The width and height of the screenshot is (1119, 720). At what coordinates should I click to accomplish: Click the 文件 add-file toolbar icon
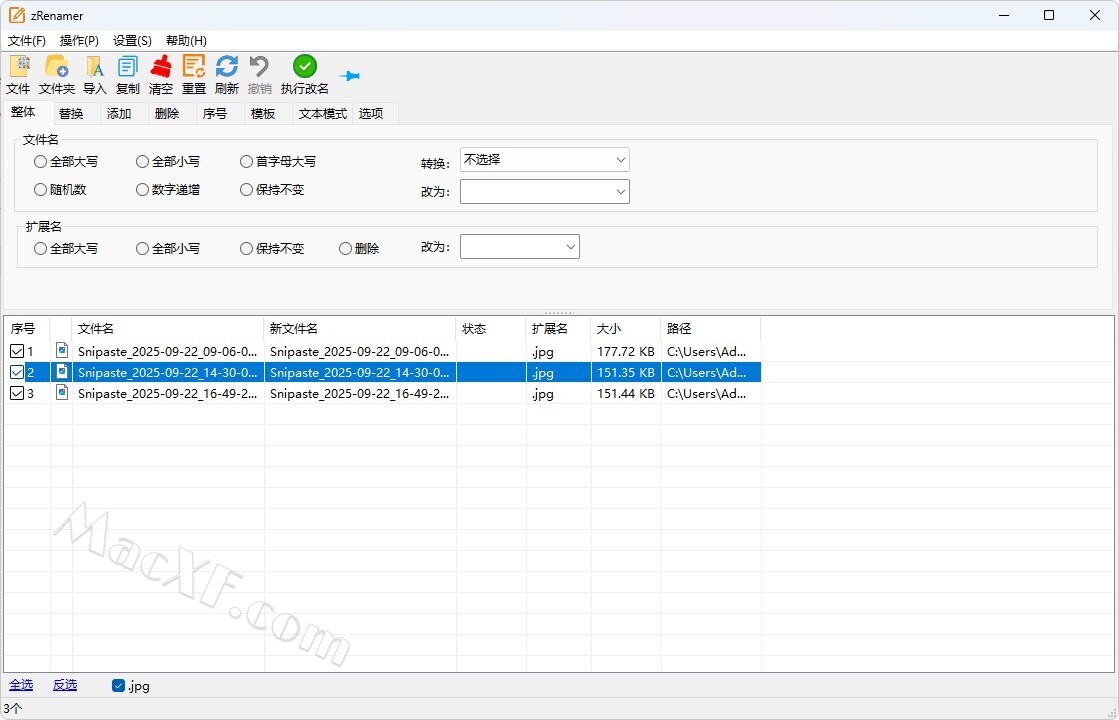[x=18, y=67]
